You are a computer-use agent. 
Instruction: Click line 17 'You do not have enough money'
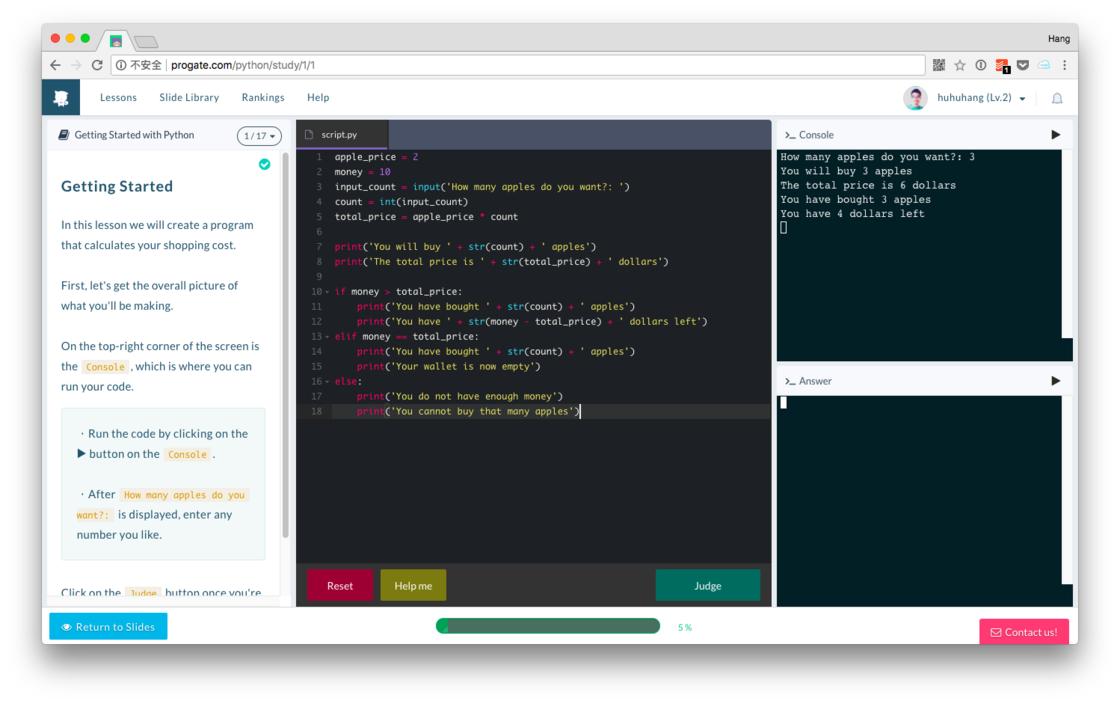(x=459, y=397)
